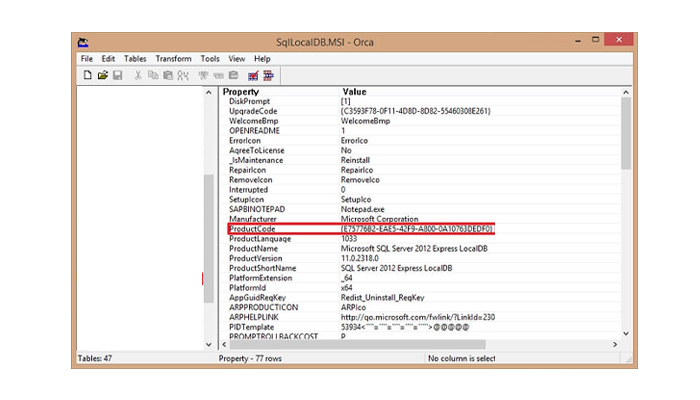700x400 pixels.
Task: Select the OPENREADME property cell
Action: pyautogui.click(x=254, y=131)
